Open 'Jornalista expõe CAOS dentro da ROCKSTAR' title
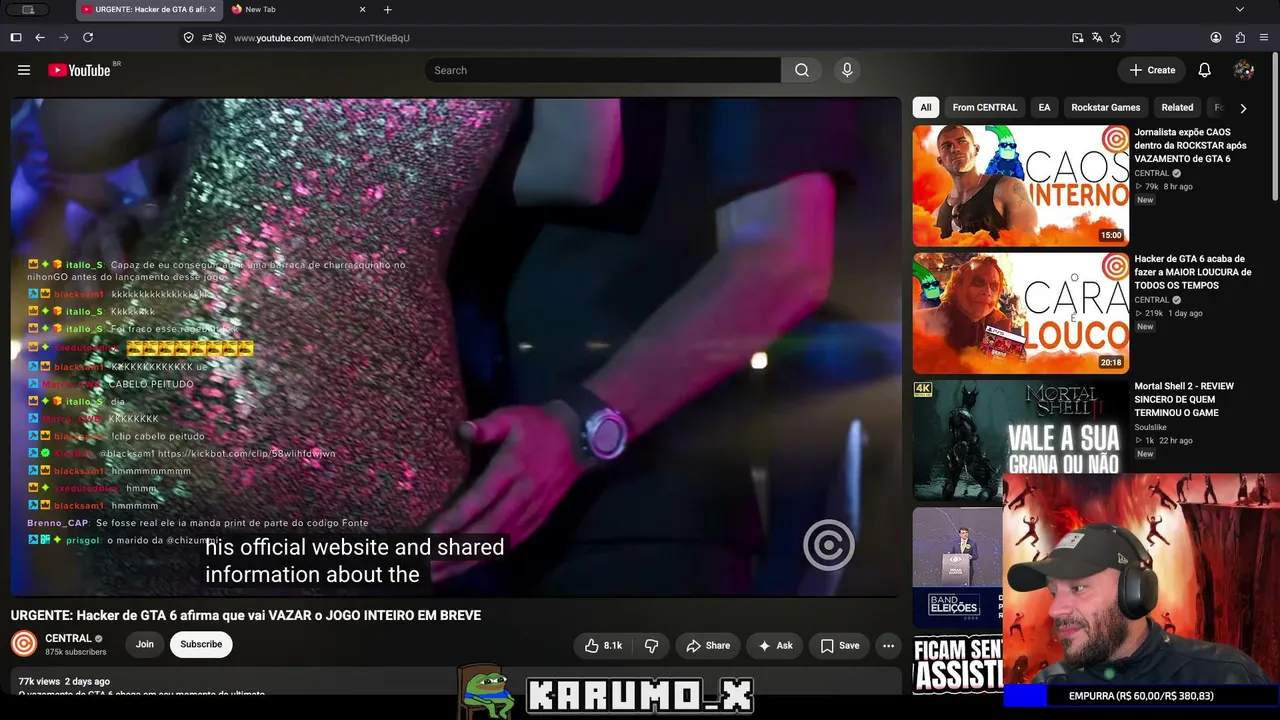The width and height of the screenshot is (1280, 720). click(x=1190, y=146)
